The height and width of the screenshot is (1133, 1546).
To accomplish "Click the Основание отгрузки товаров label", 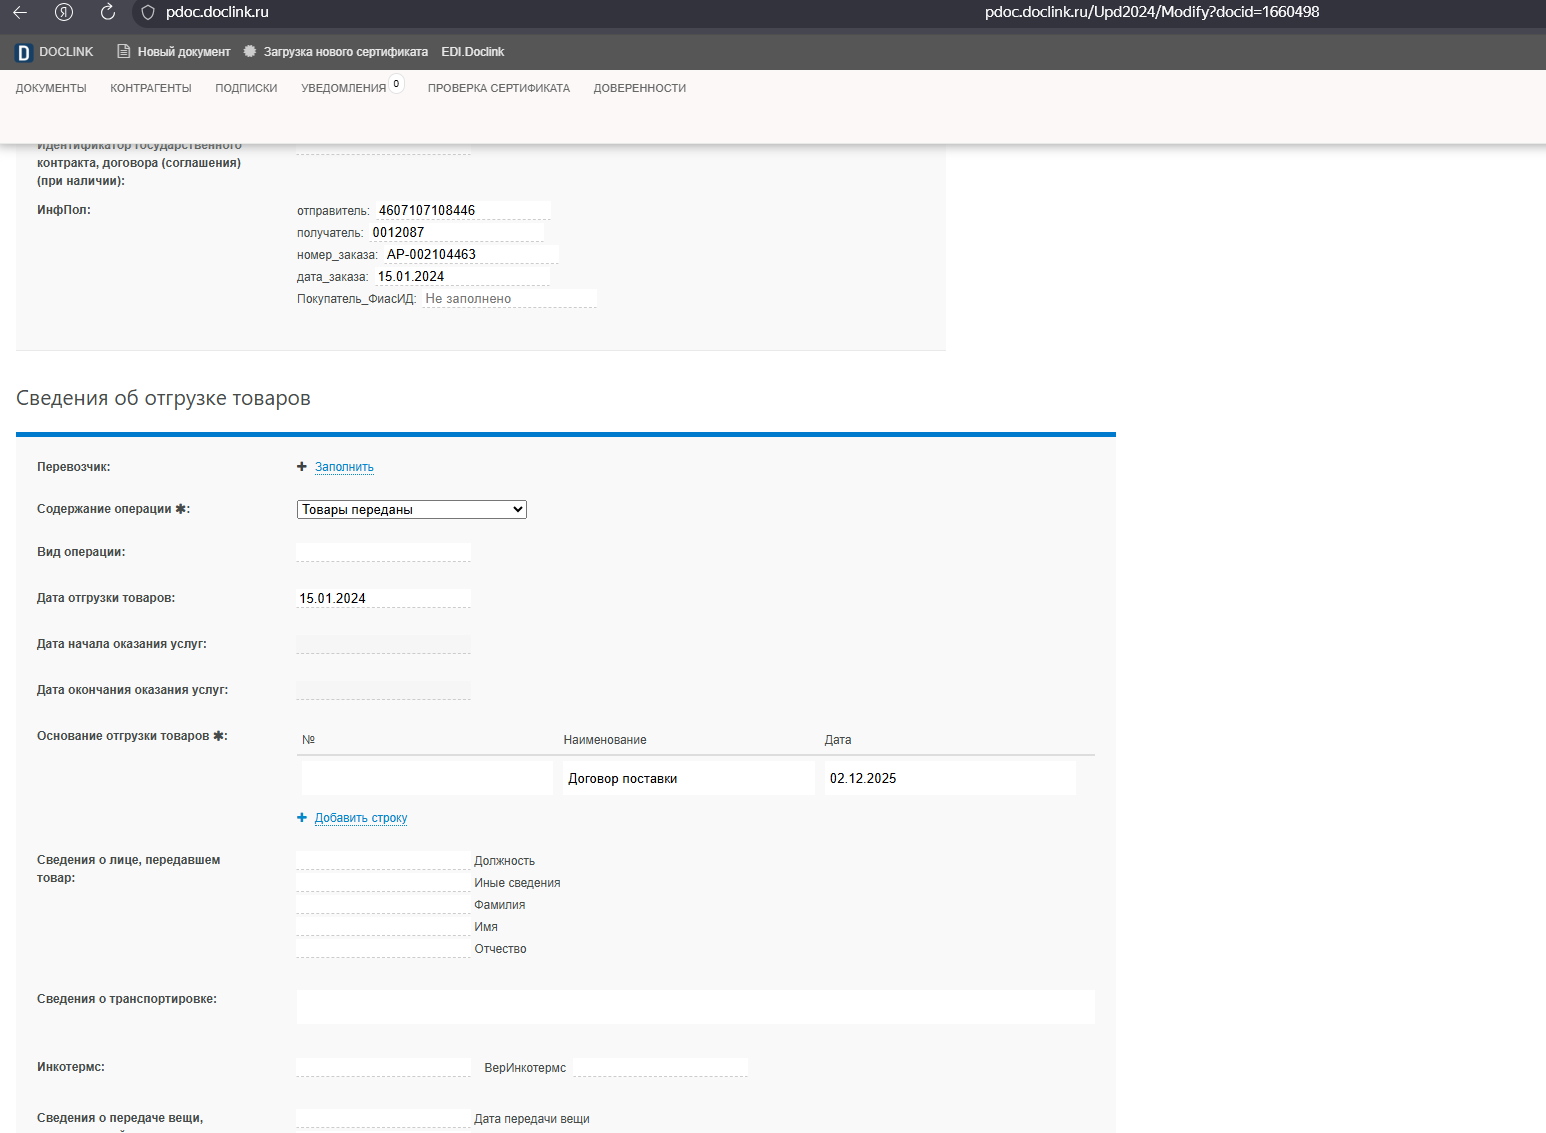I will [x=132, y=736].
